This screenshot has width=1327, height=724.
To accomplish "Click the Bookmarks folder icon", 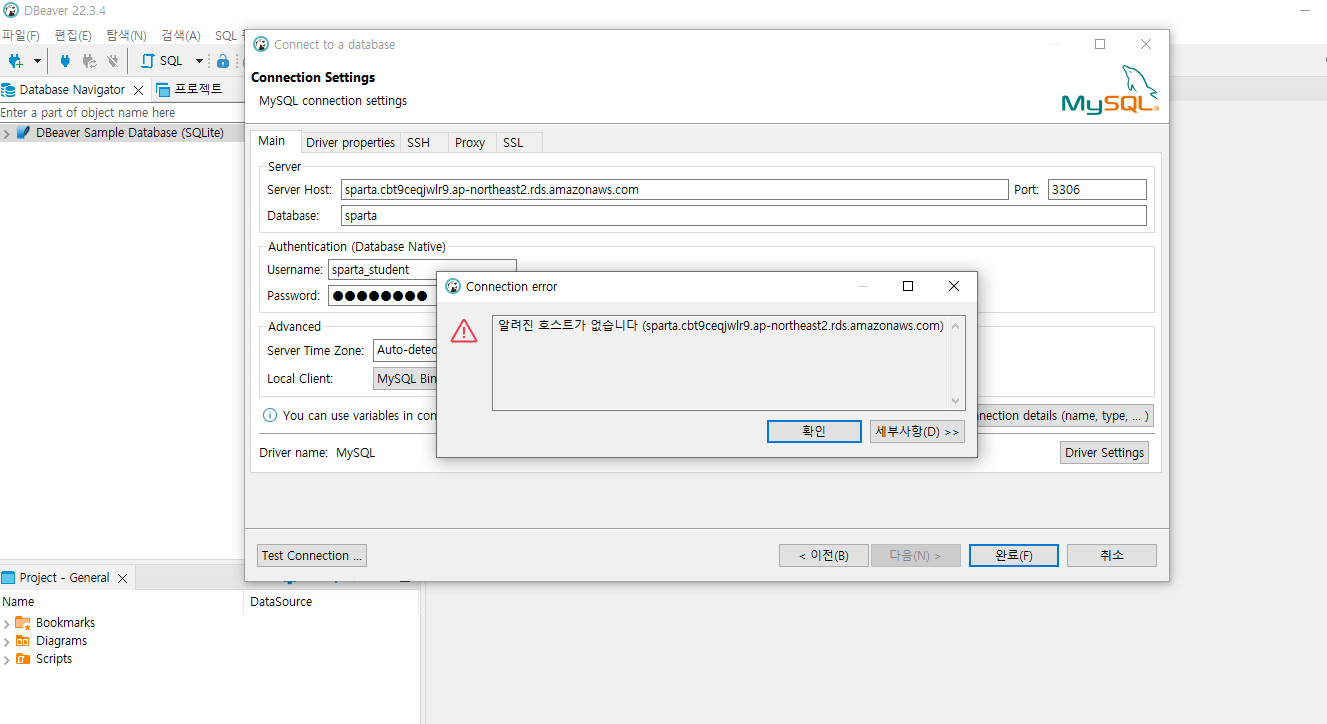I will coord(23,622).
